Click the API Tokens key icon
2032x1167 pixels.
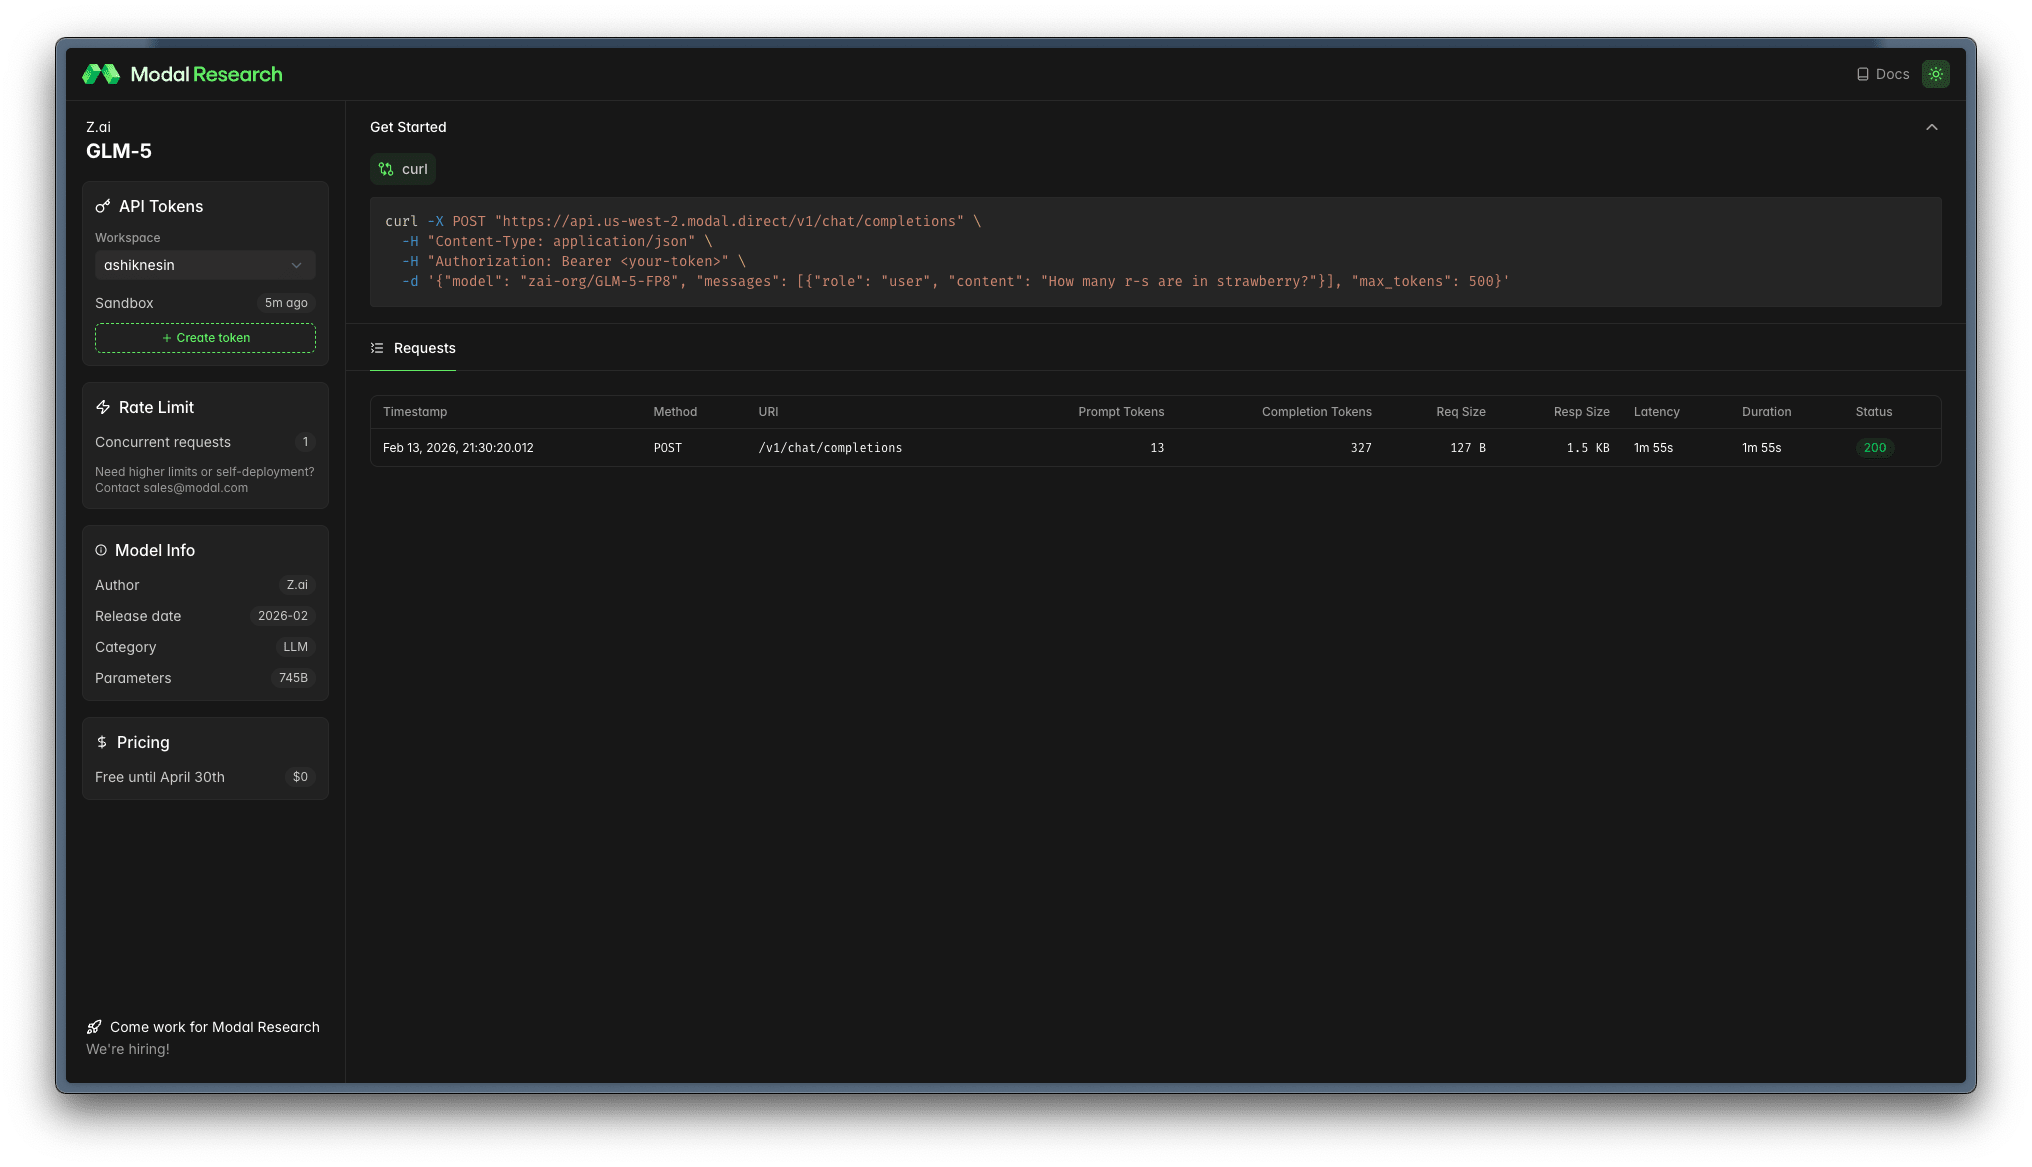point(102,206)
